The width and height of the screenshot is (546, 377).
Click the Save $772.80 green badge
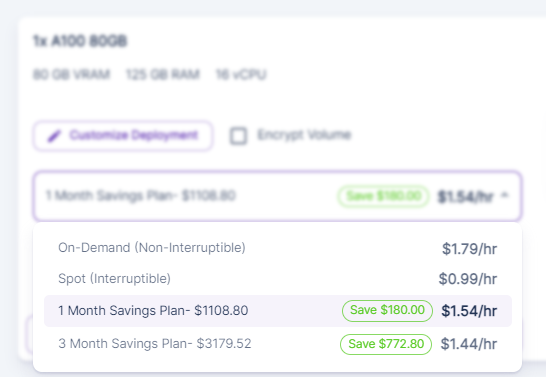tap(386, 344)
